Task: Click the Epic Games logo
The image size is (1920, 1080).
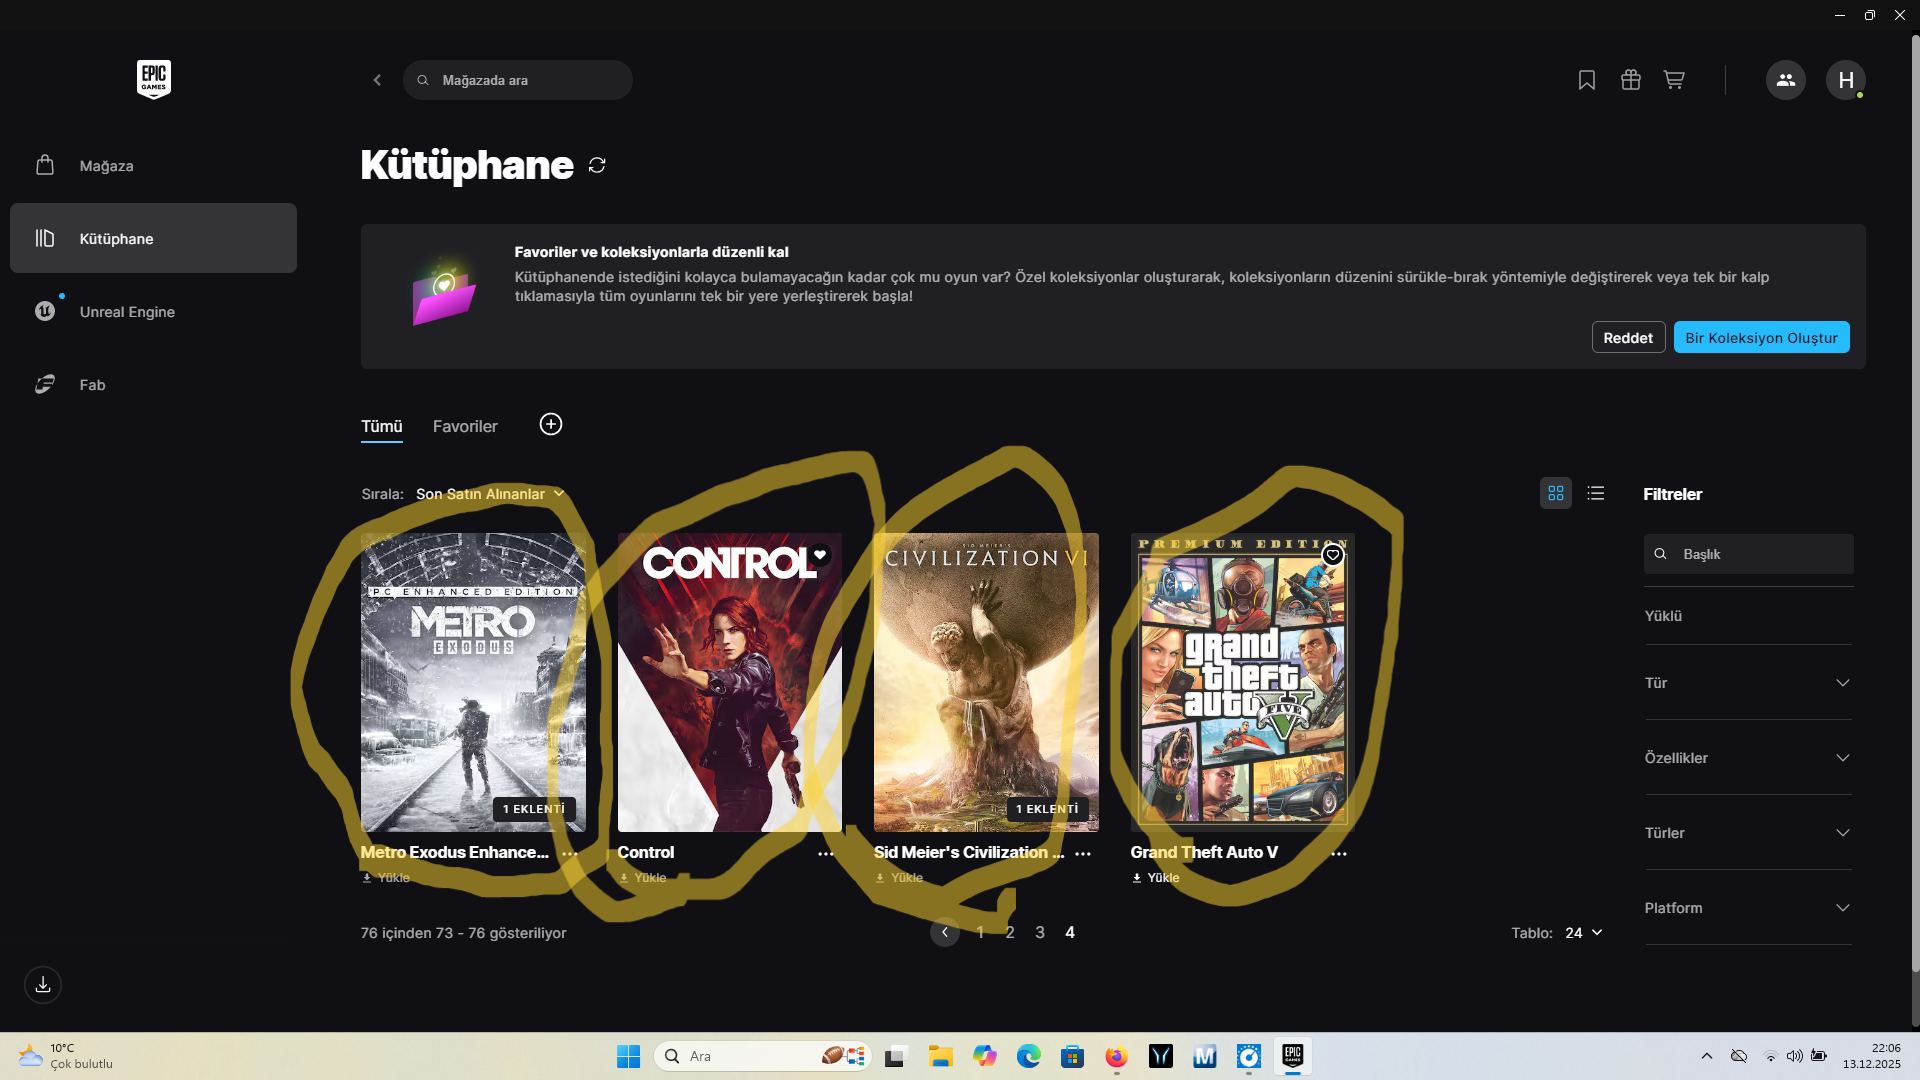Action: pyautogui.click(x=154, y=79)
